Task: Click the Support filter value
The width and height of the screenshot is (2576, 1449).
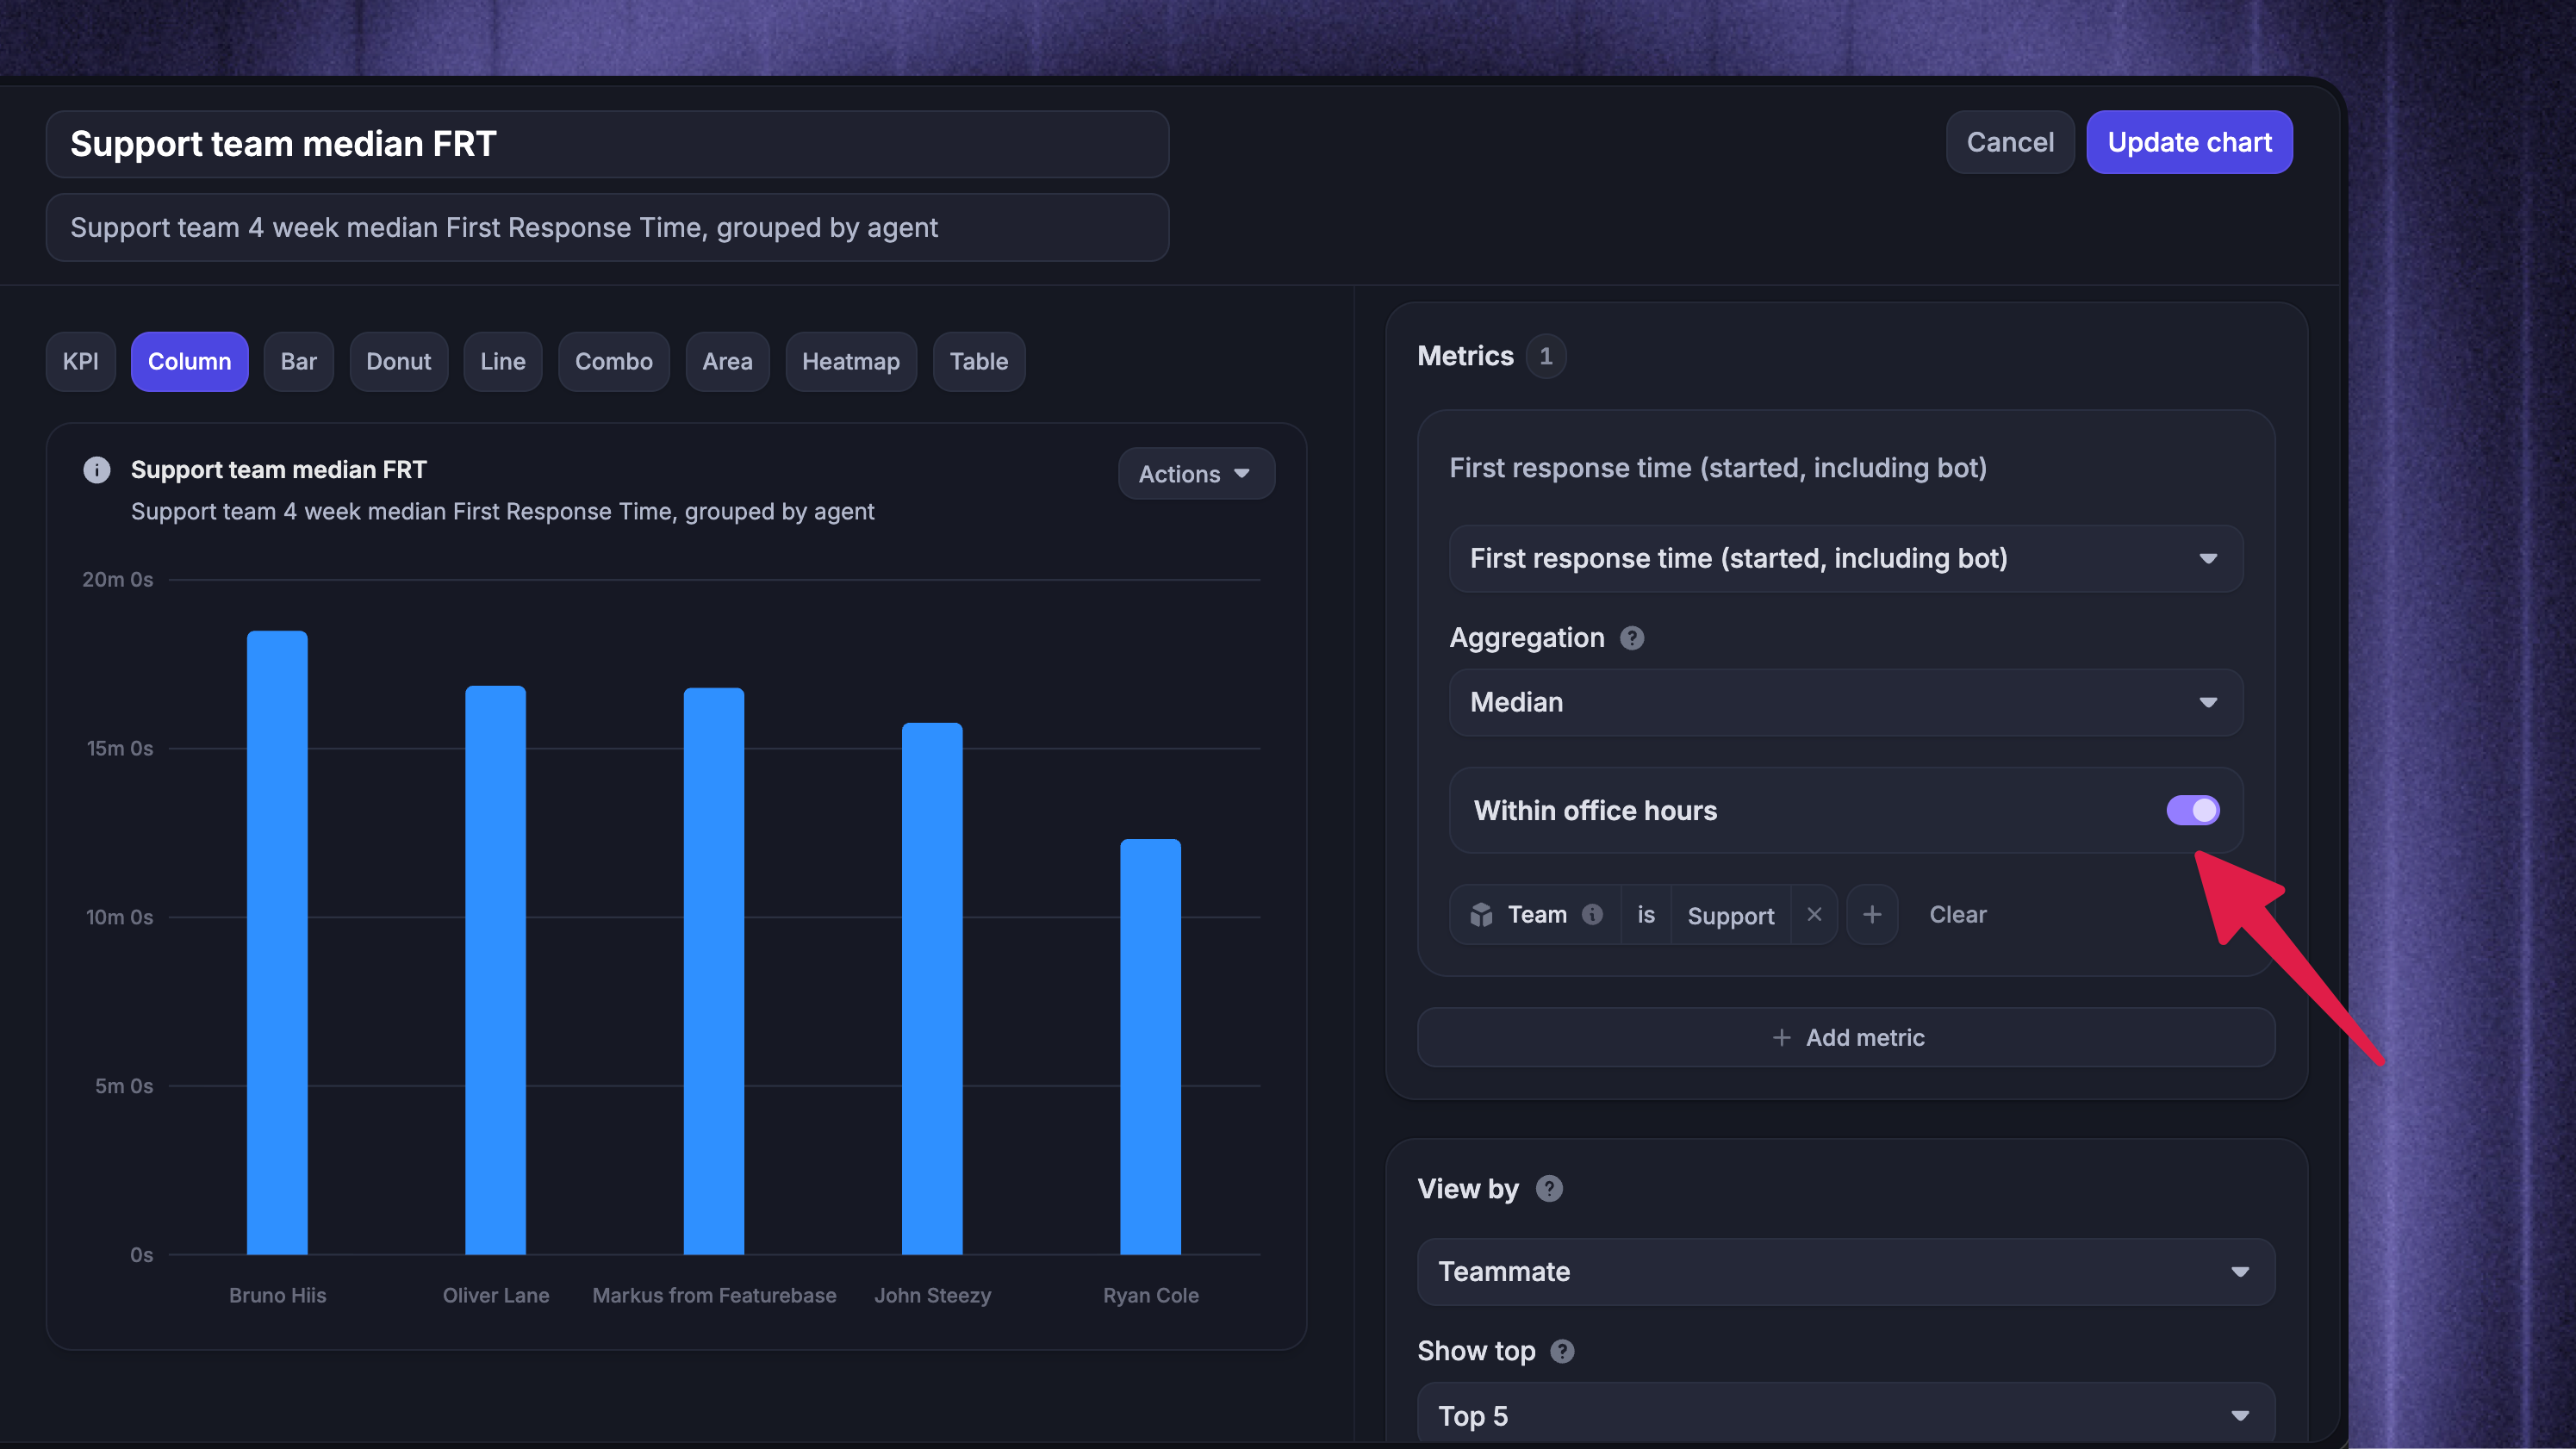Action: click(x=1731, y=915)
